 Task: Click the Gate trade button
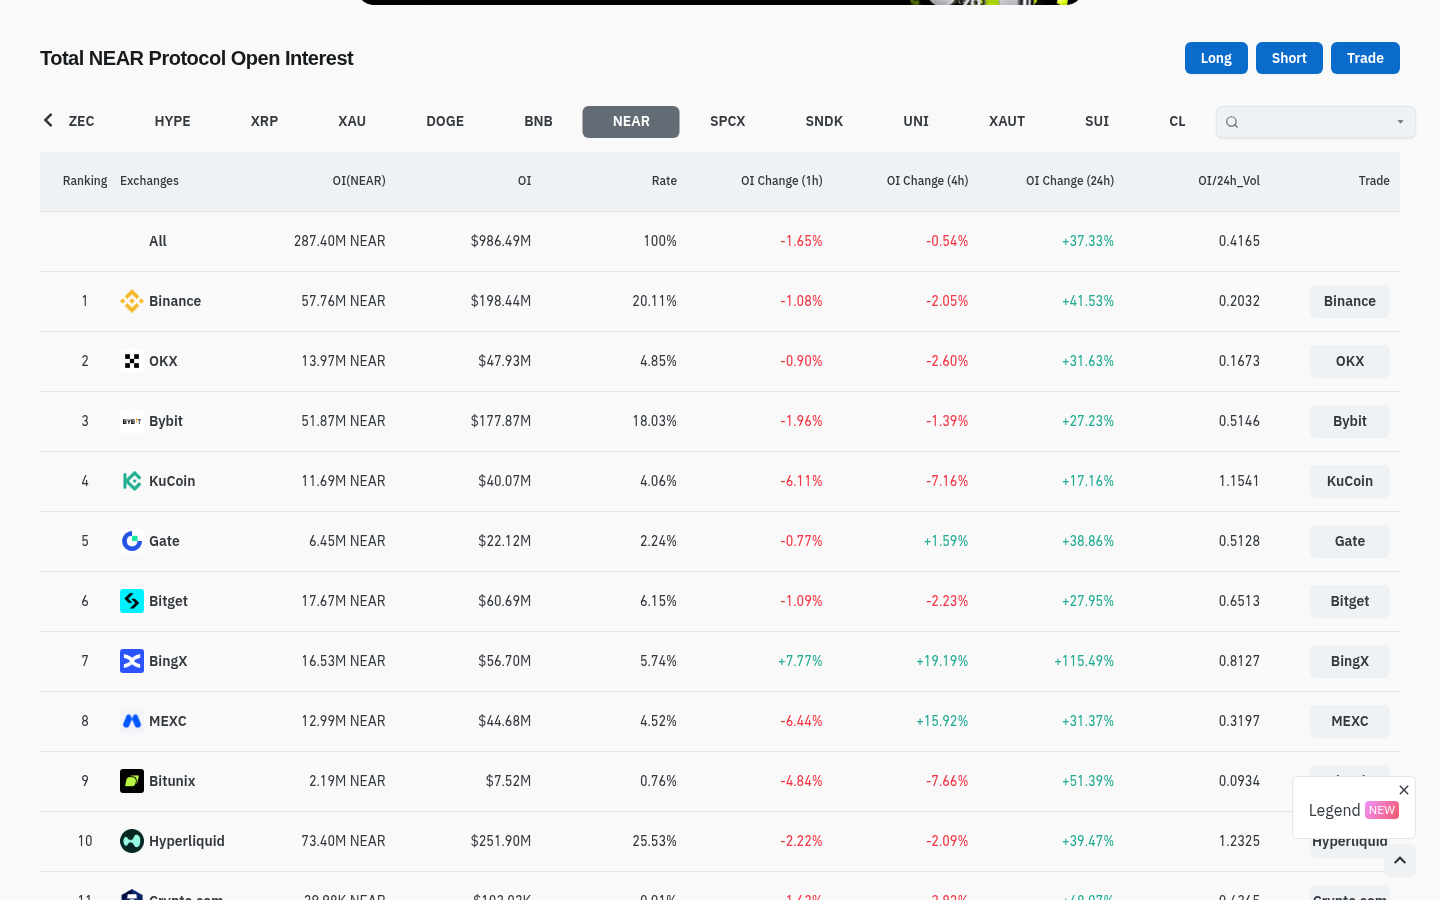[1350, 541]
